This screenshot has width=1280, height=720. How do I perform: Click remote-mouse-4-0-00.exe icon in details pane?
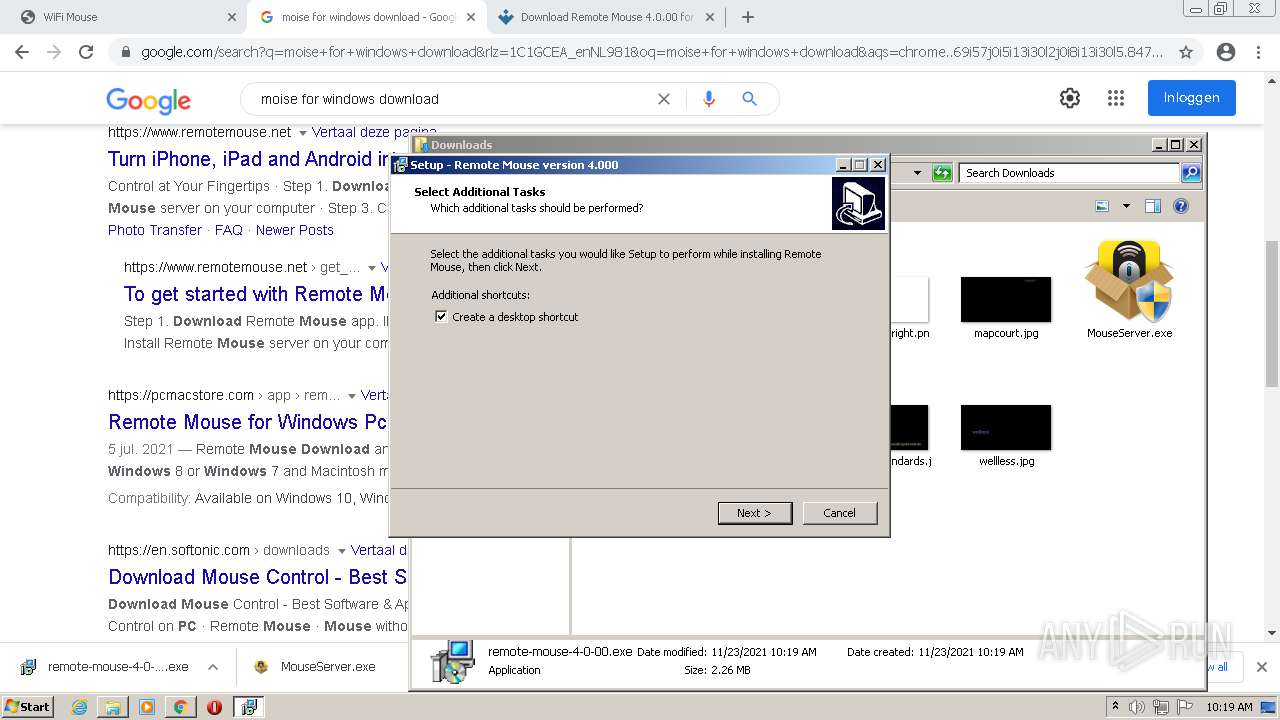(x=453, y=661)
